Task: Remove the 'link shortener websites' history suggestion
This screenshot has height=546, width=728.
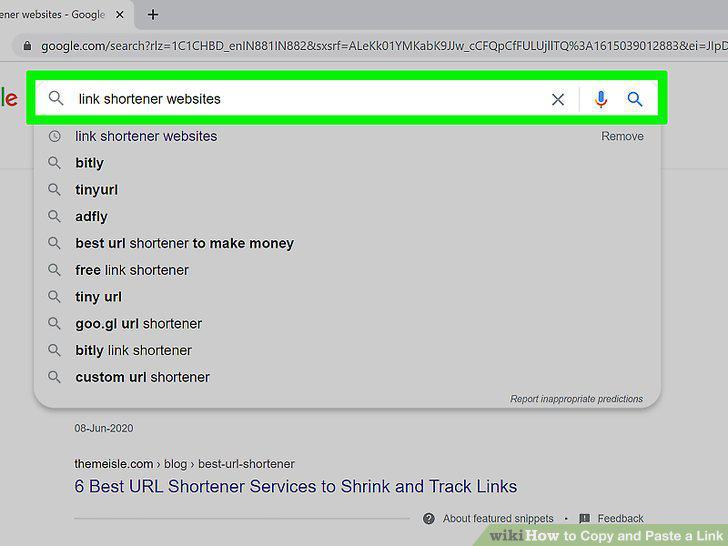Action: click(x=622, y=136)
